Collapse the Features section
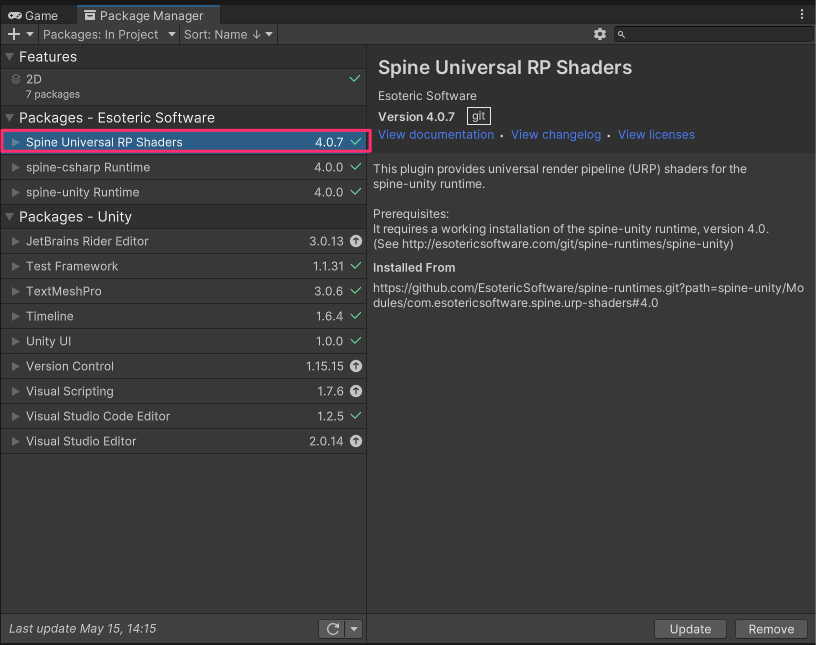 point(10,57)
